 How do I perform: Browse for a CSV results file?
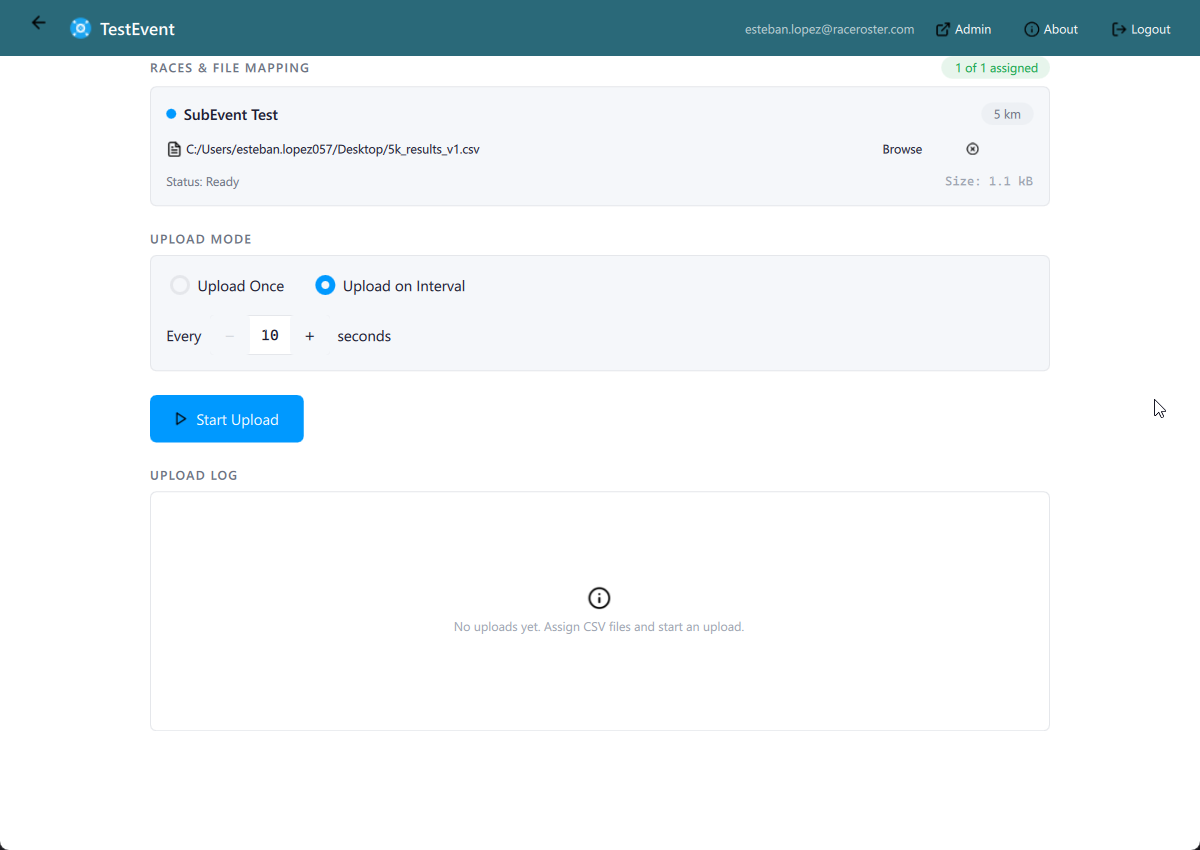[x=902, y=149]
